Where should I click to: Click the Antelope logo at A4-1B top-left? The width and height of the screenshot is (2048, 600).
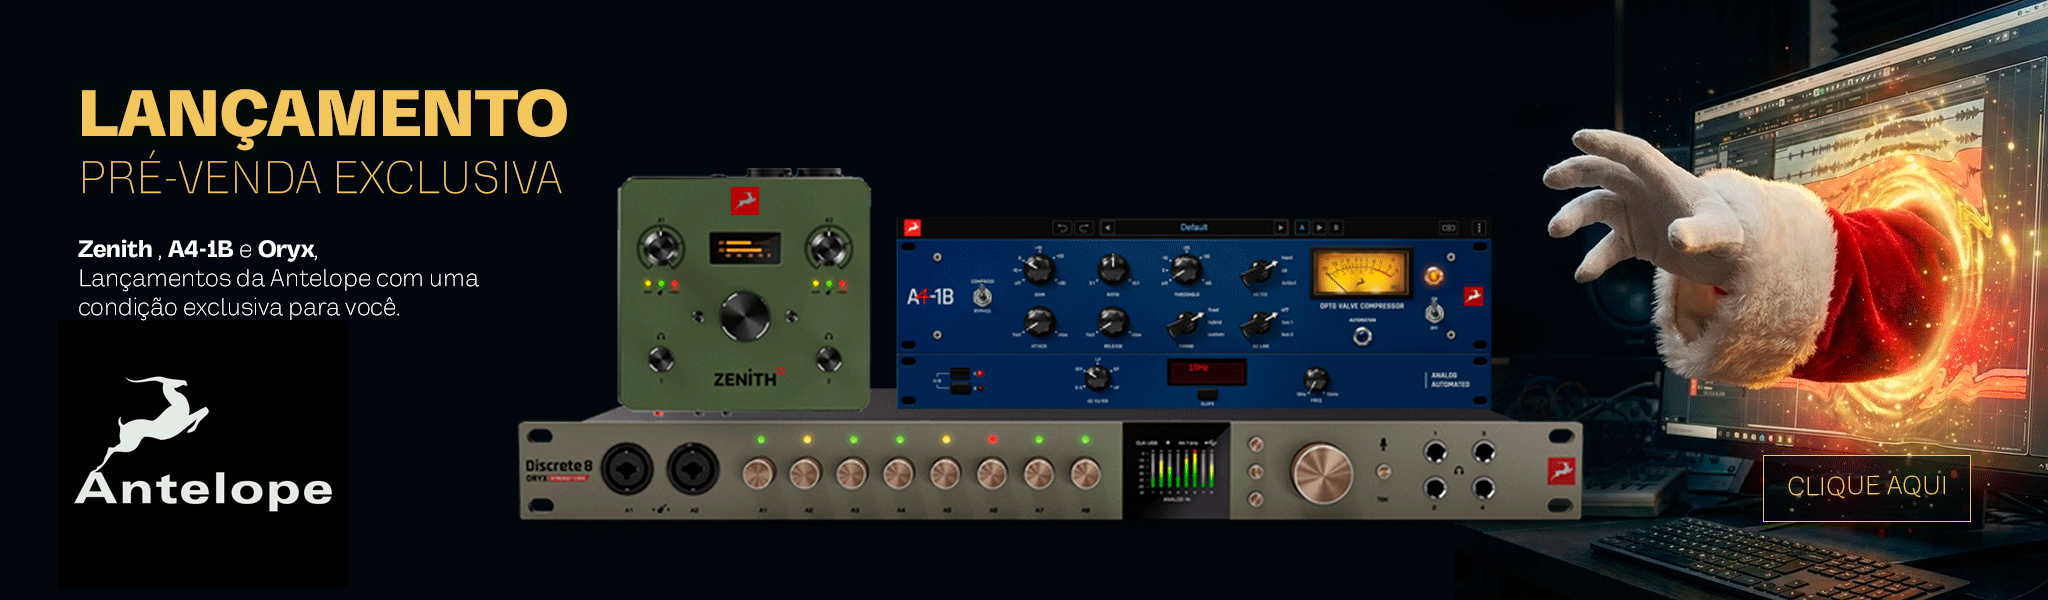(912, 228)
